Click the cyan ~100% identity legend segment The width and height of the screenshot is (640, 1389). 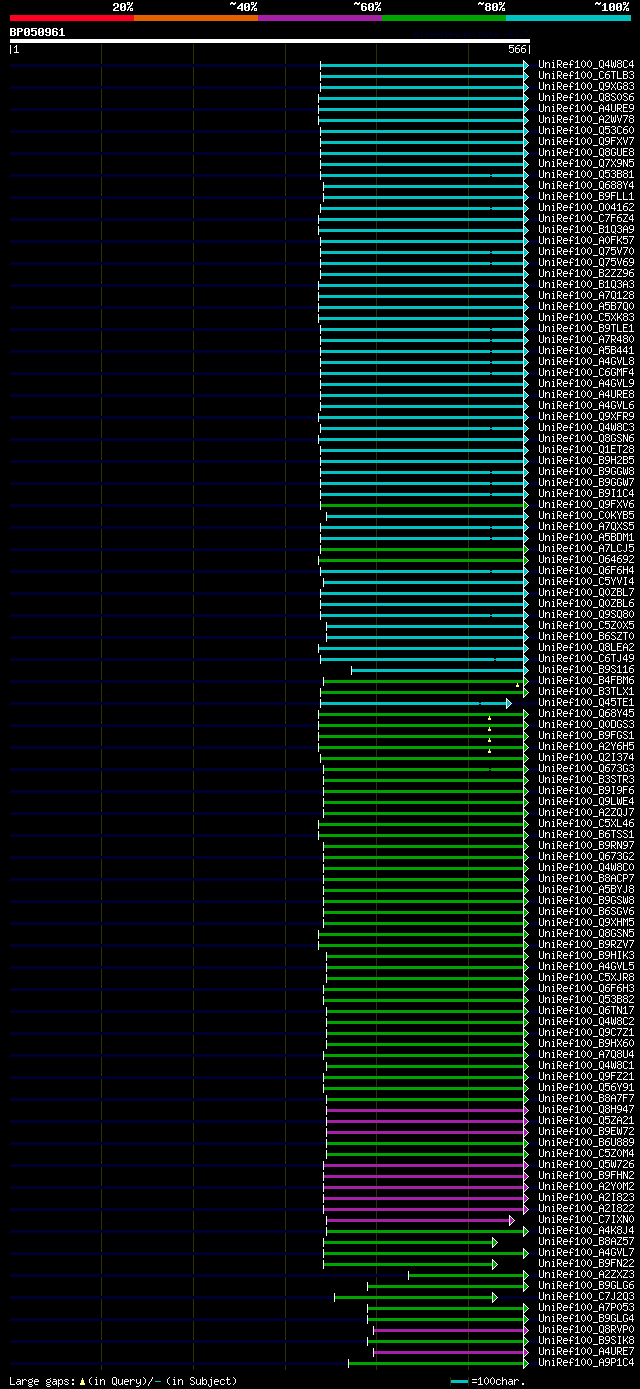click(x=568, y=18)
